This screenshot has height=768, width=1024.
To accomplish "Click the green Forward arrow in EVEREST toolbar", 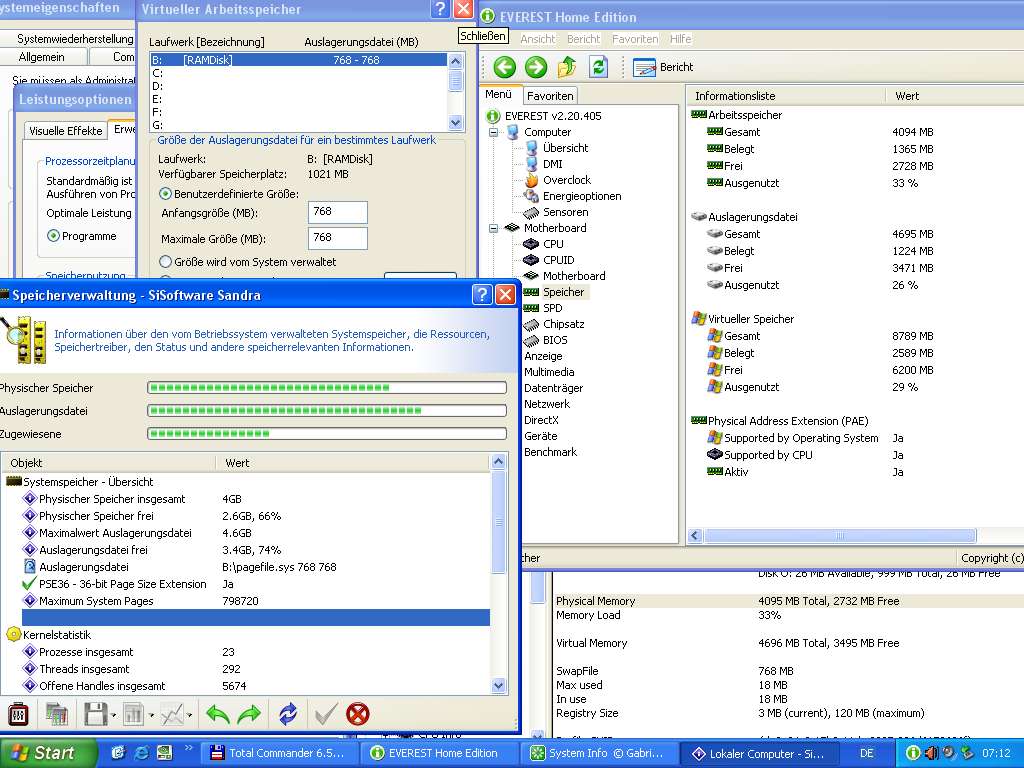I will 536,67.
